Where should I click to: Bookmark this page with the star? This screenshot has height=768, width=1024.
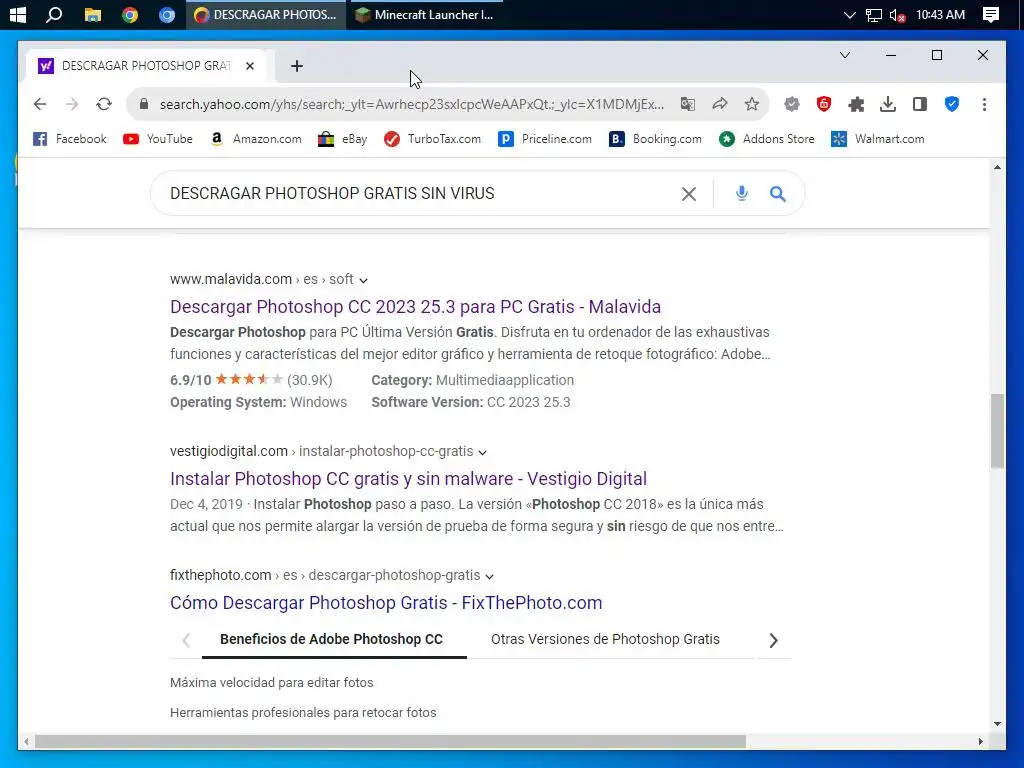[x=752, y=104]
